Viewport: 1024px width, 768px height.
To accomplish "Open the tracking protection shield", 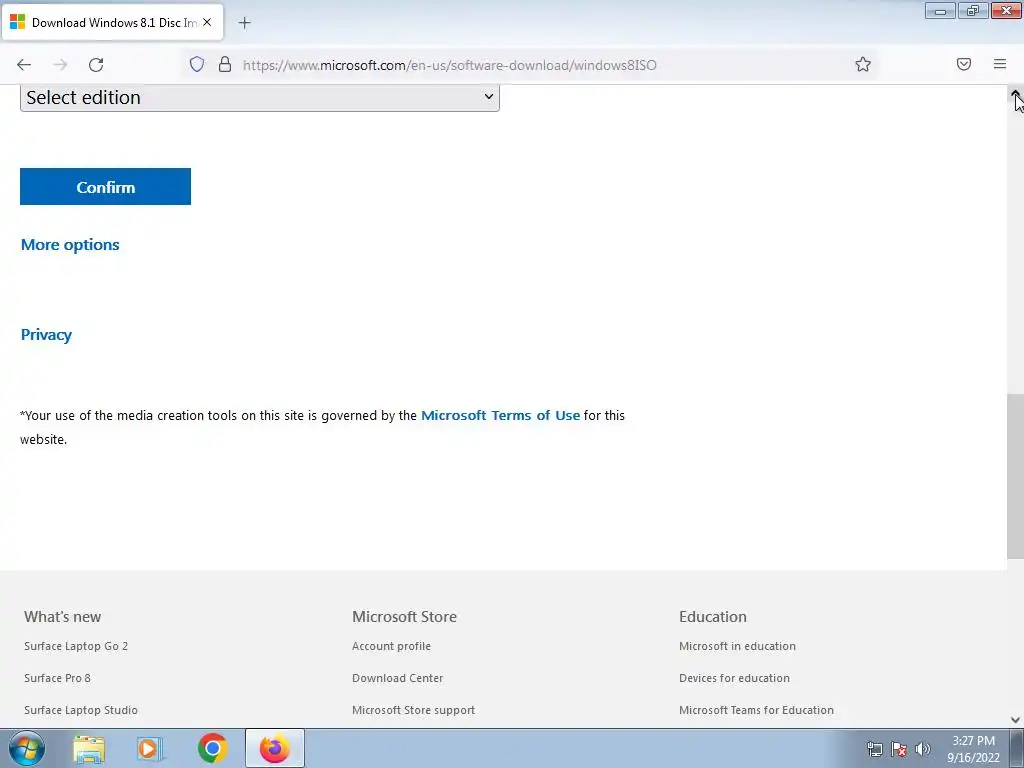I will coord(197,64).
